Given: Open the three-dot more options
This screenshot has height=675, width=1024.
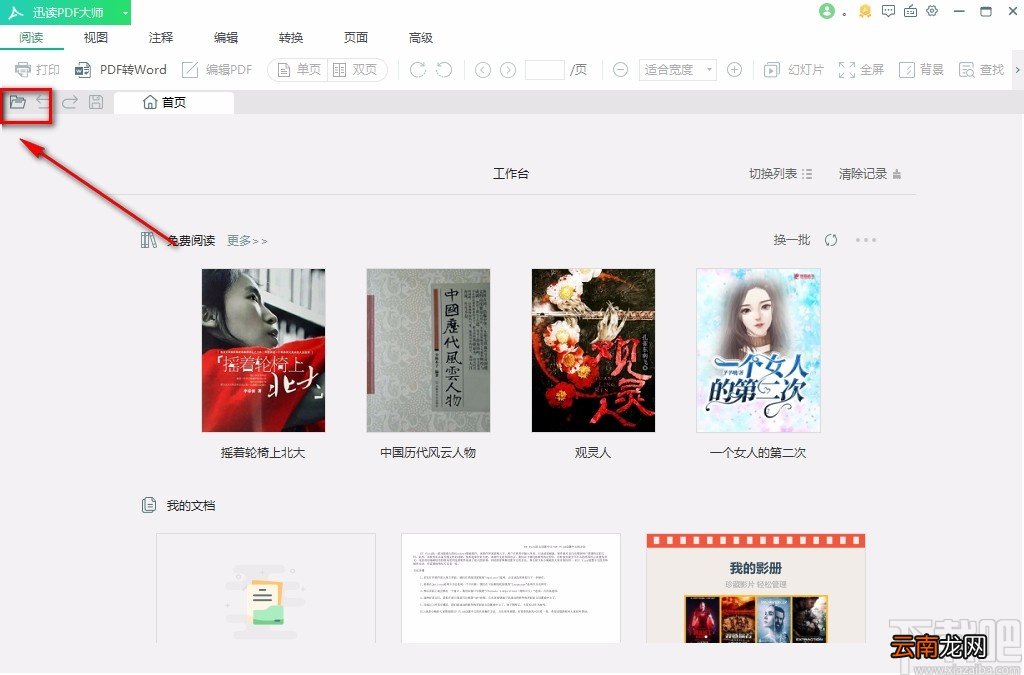Looking at the screenshot, I should click(x=866, y=240).
